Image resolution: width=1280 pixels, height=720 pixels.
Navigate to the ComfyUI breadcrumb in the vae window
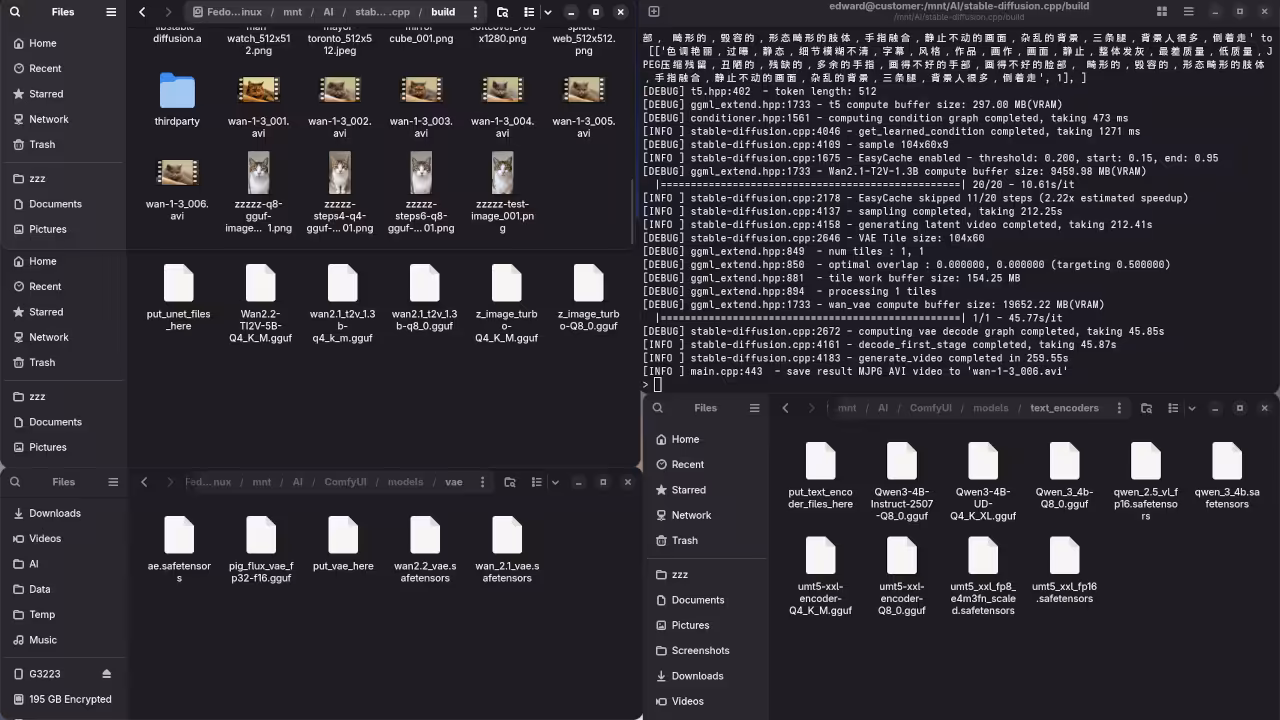tap(344, 482)
